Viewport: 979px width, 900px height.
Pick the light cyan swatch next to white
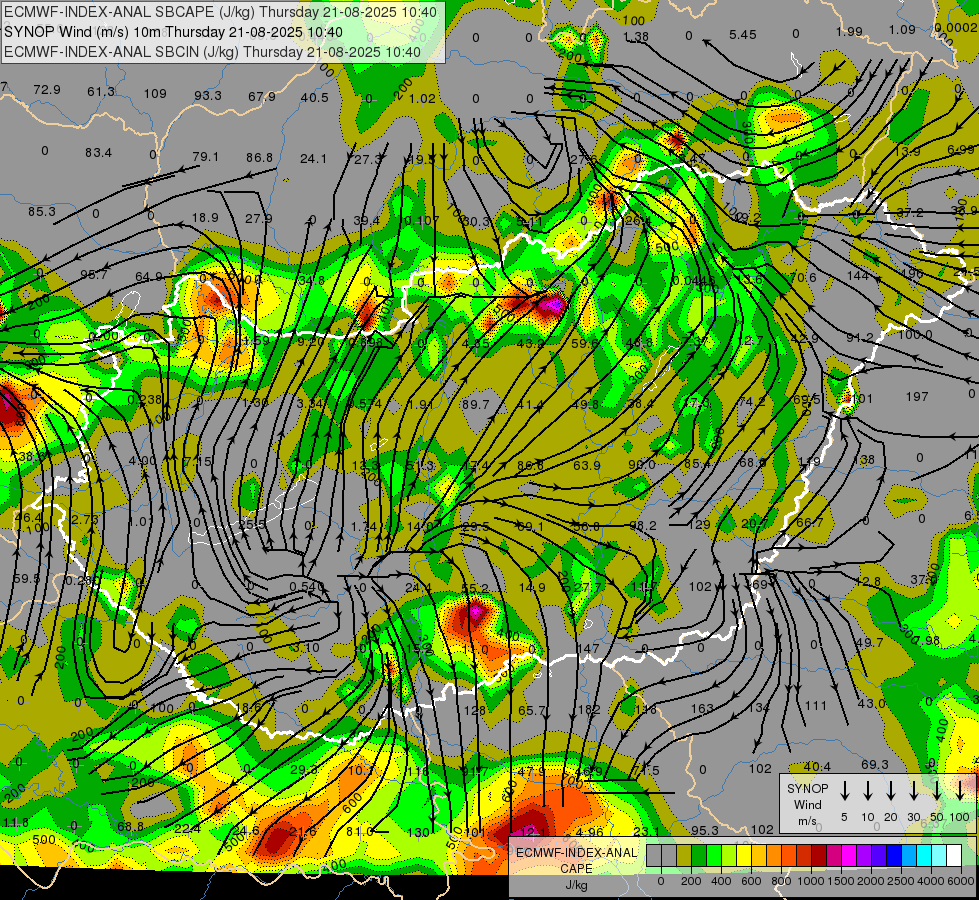coord(938,856)
